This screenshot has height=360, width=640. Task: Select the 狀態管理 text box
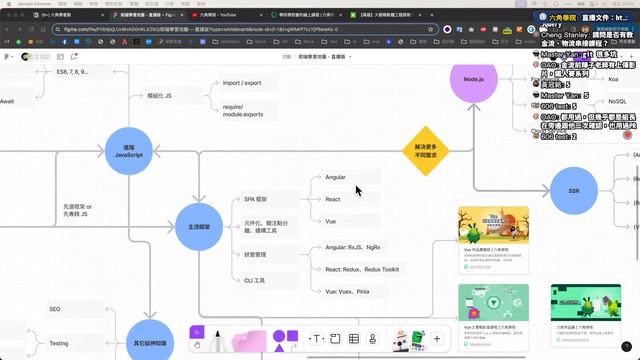tap(270, 254)
